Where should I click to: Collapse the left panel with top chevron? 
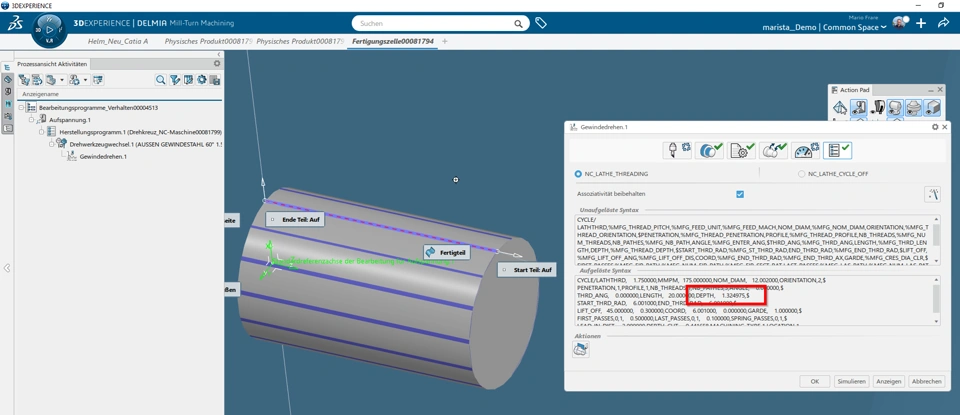tap(220, 54)
